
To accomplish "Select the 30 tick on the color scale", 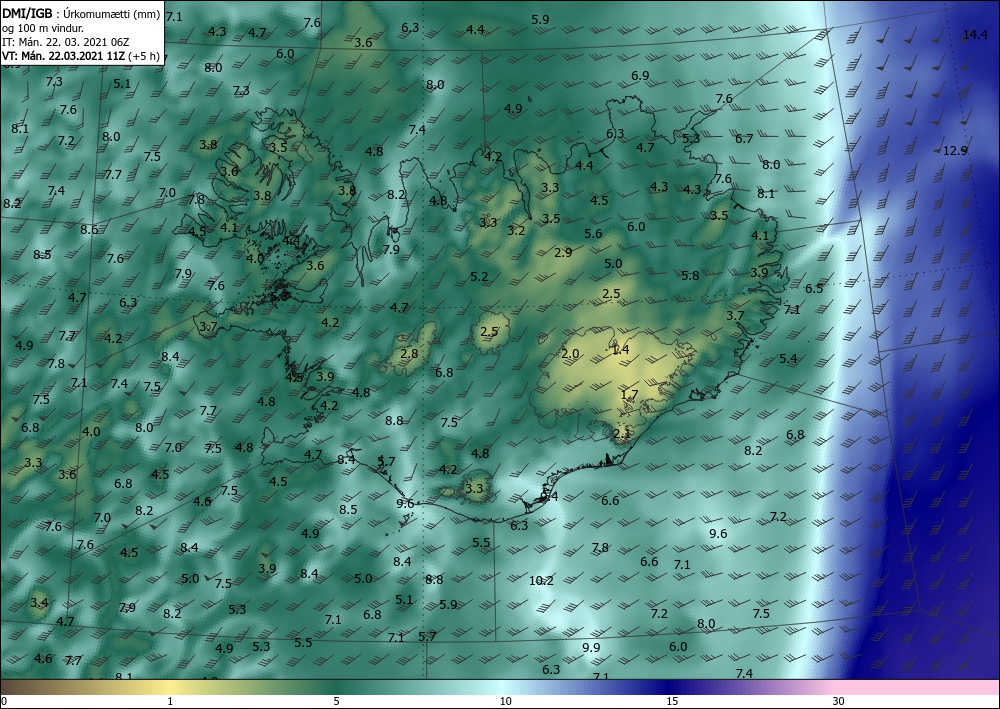I will 839,701.
